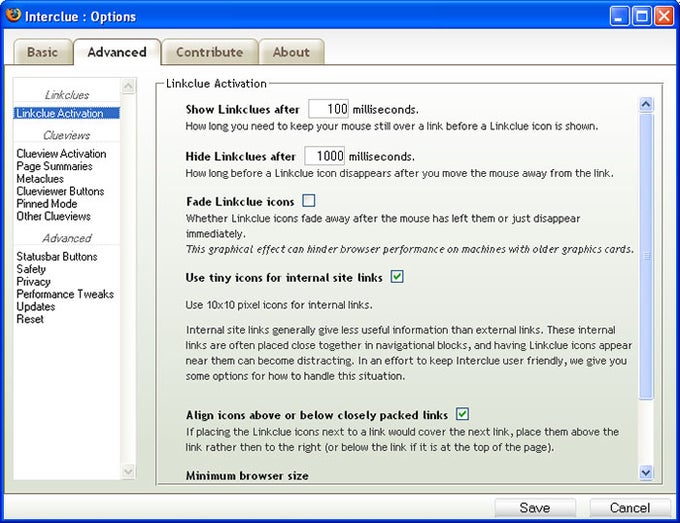This screenshot has width=680, height=523.
Task: Open the Updates section
Action: tap(36, 307)
